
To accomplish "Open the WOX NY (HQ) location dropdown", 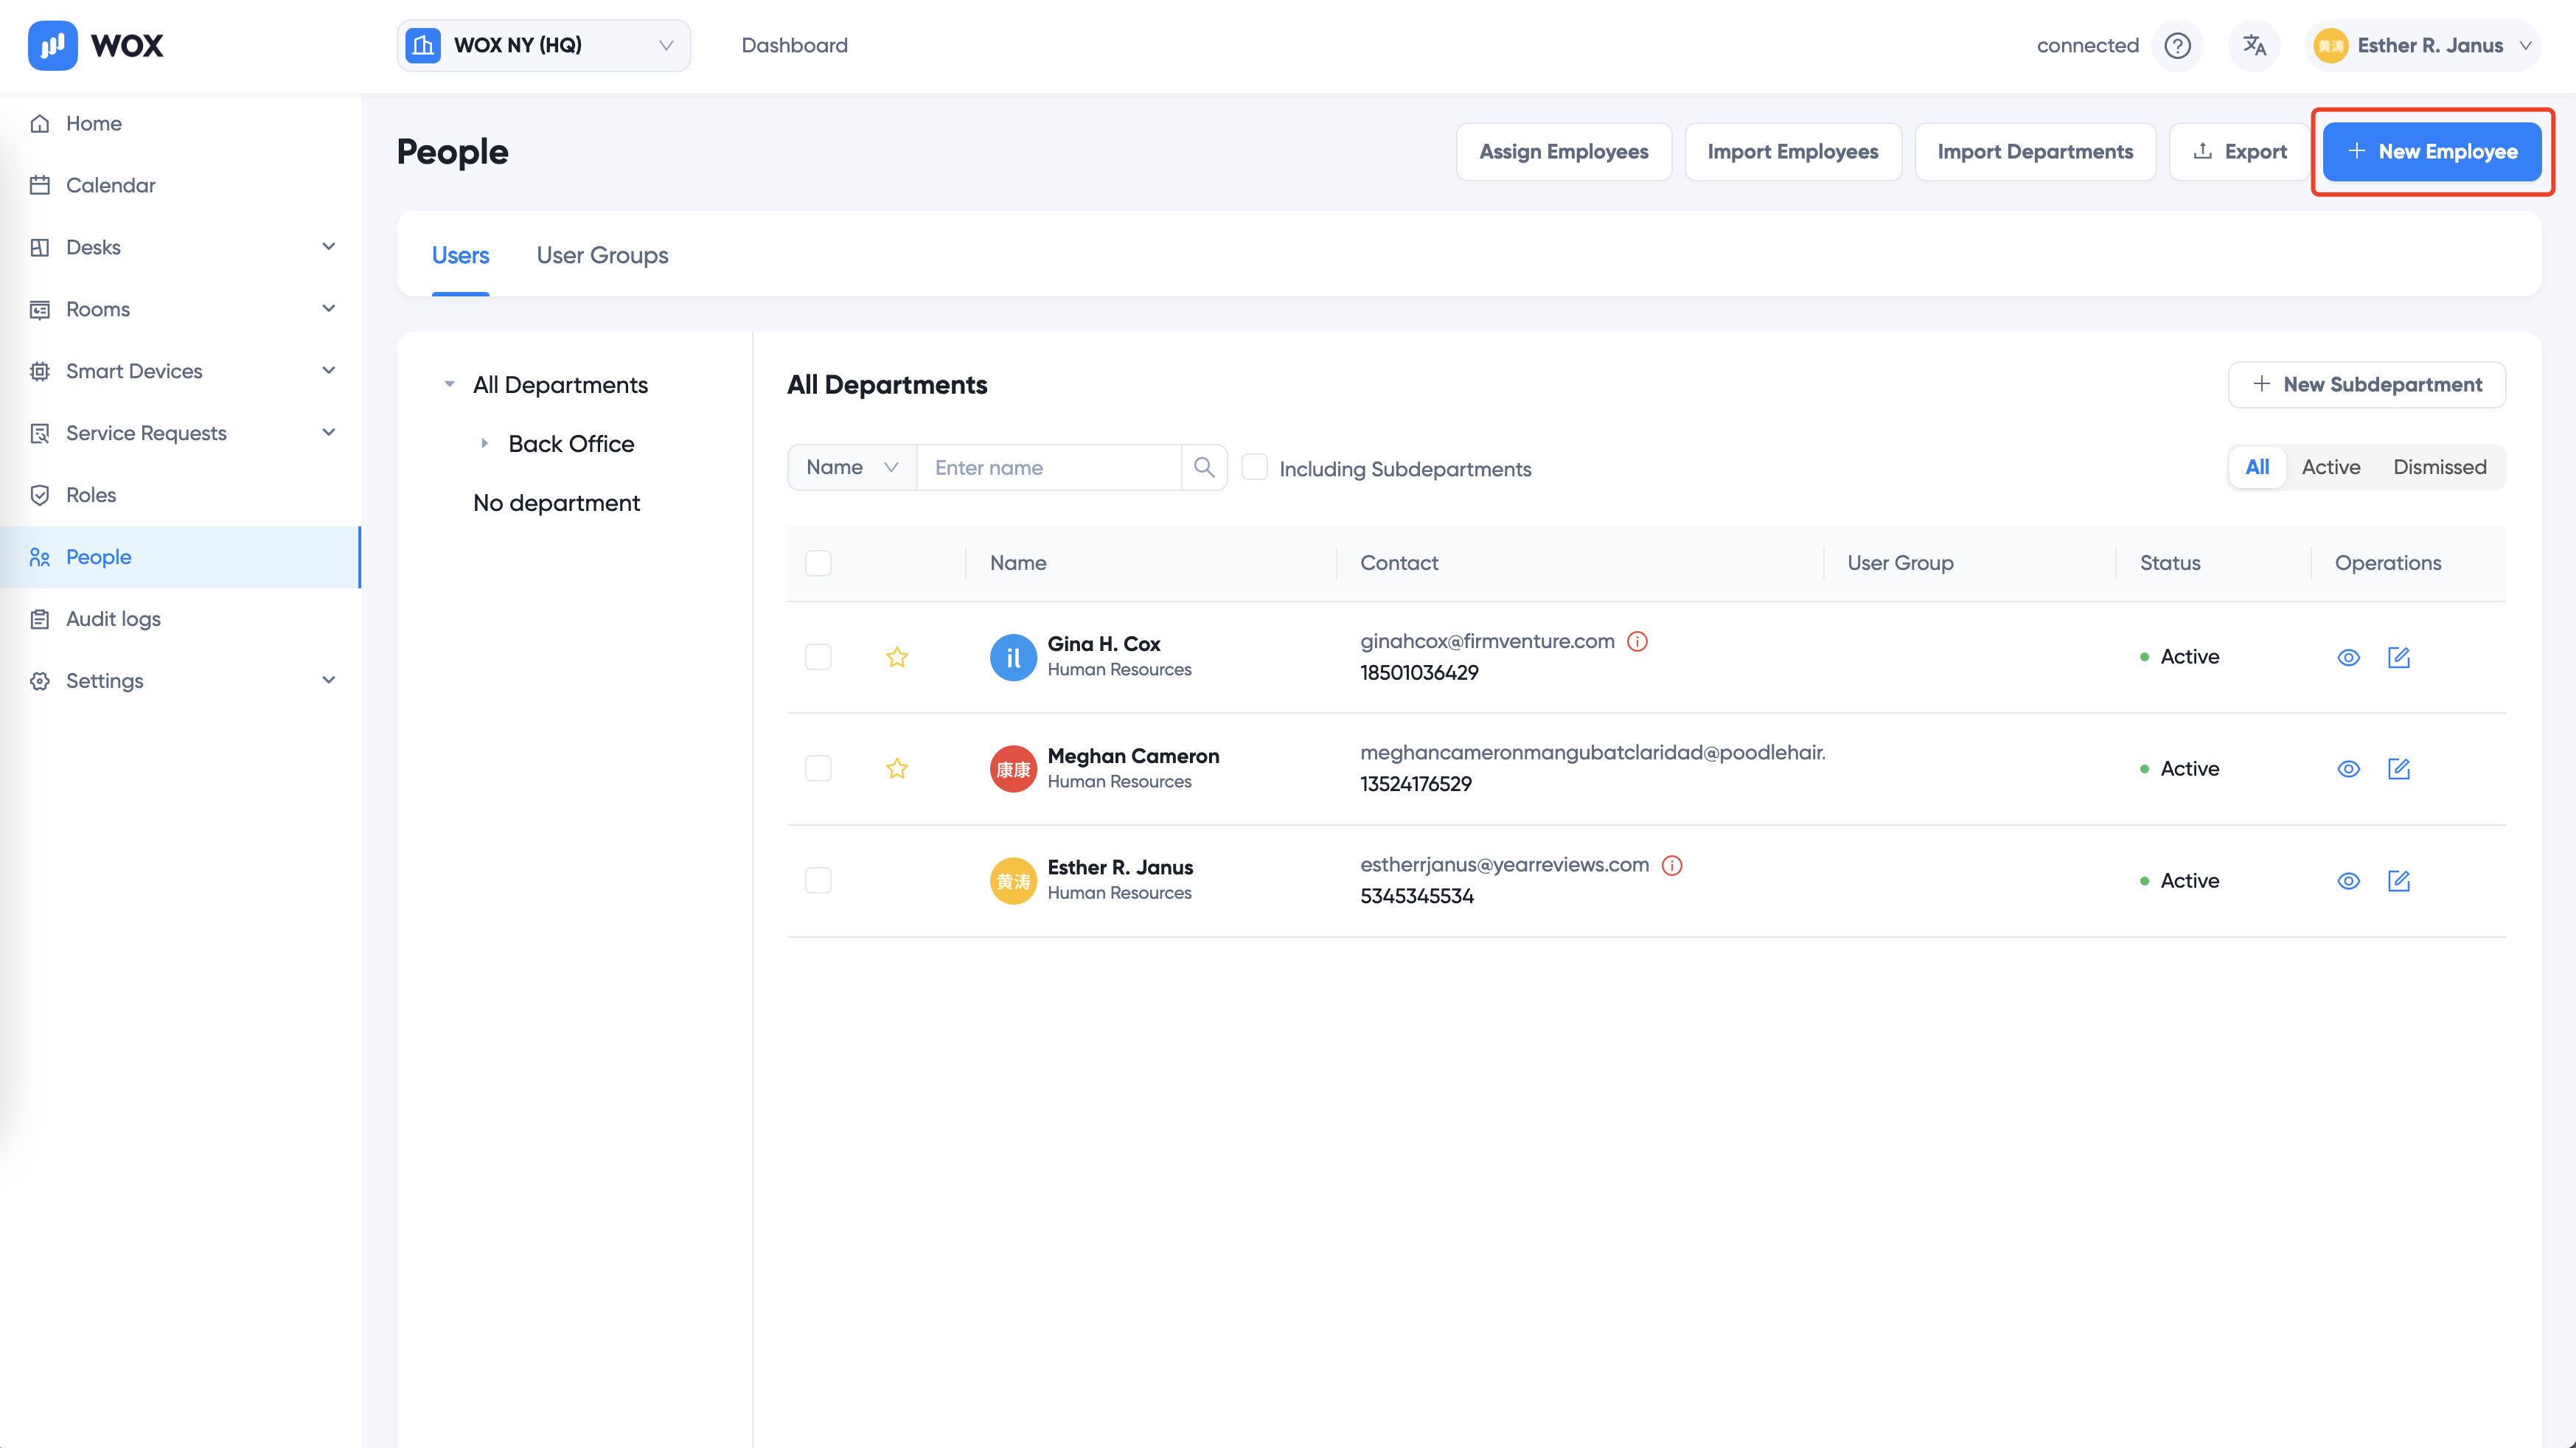I will (543, 45).
